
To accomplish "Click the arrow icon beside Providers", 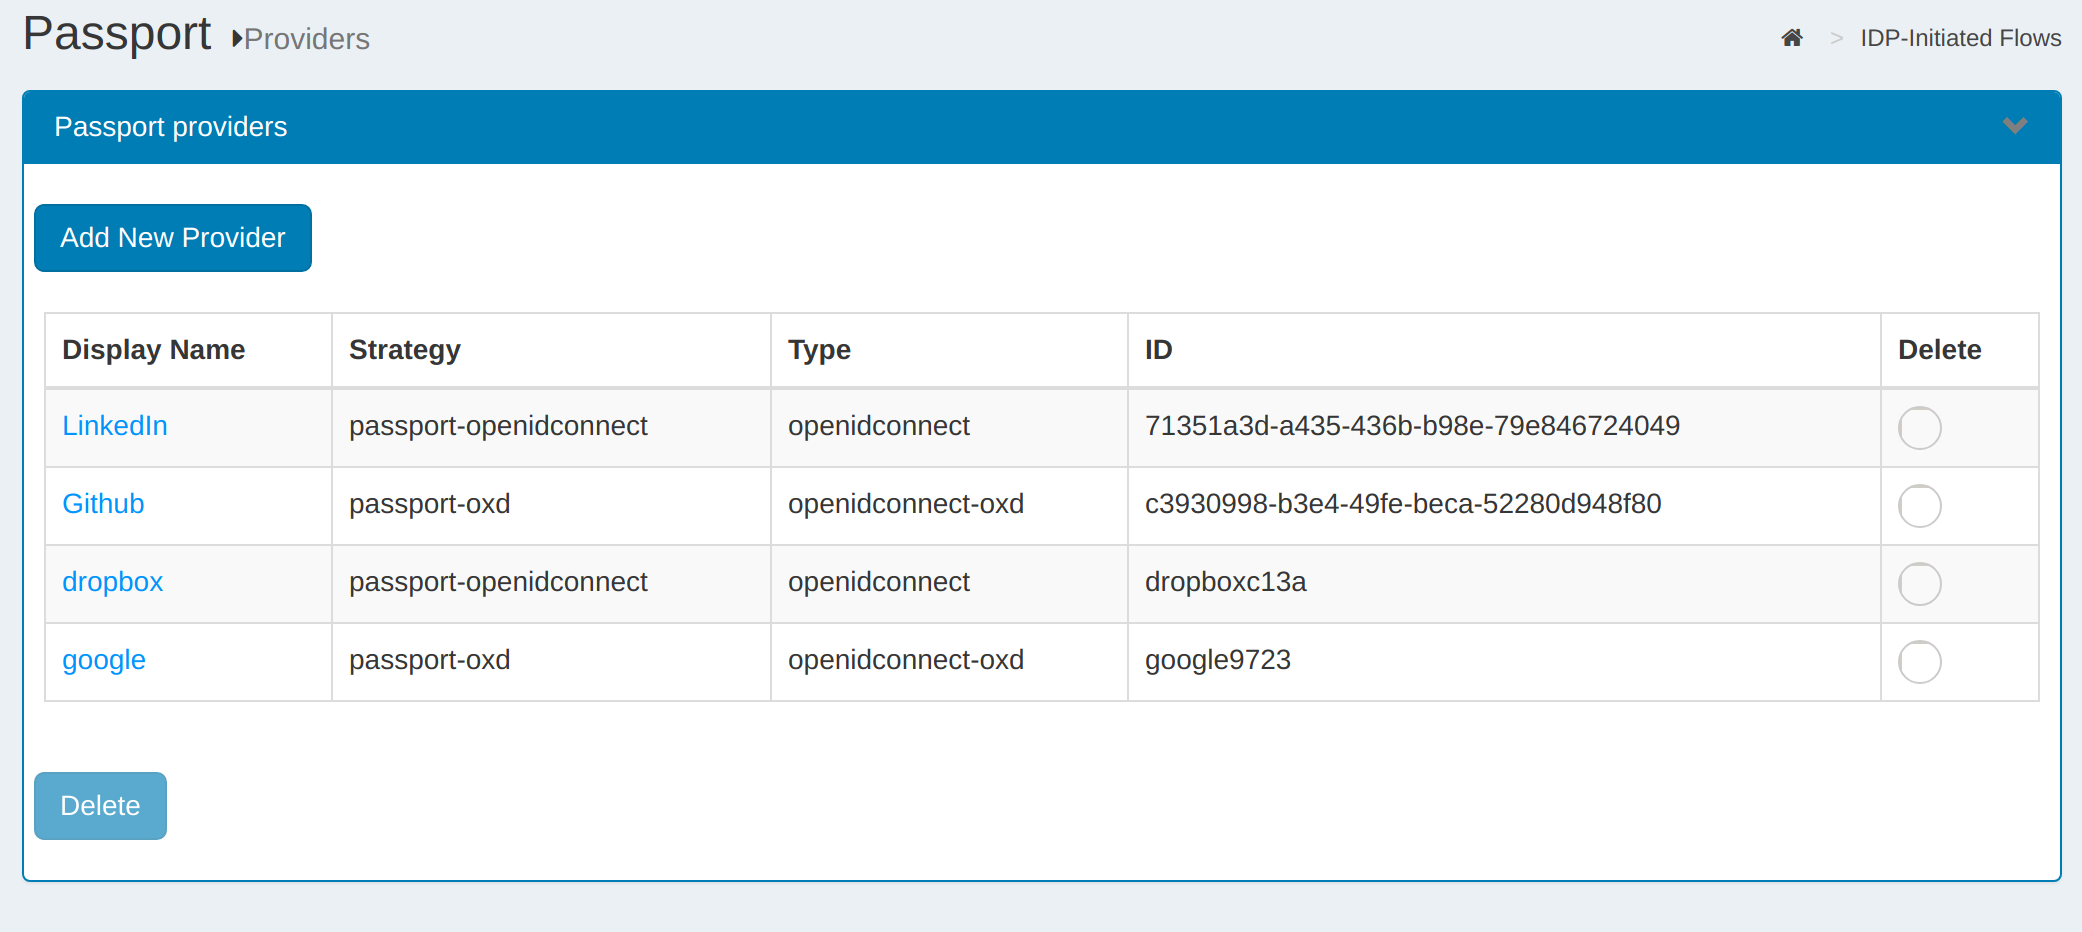I will [236, 40].
